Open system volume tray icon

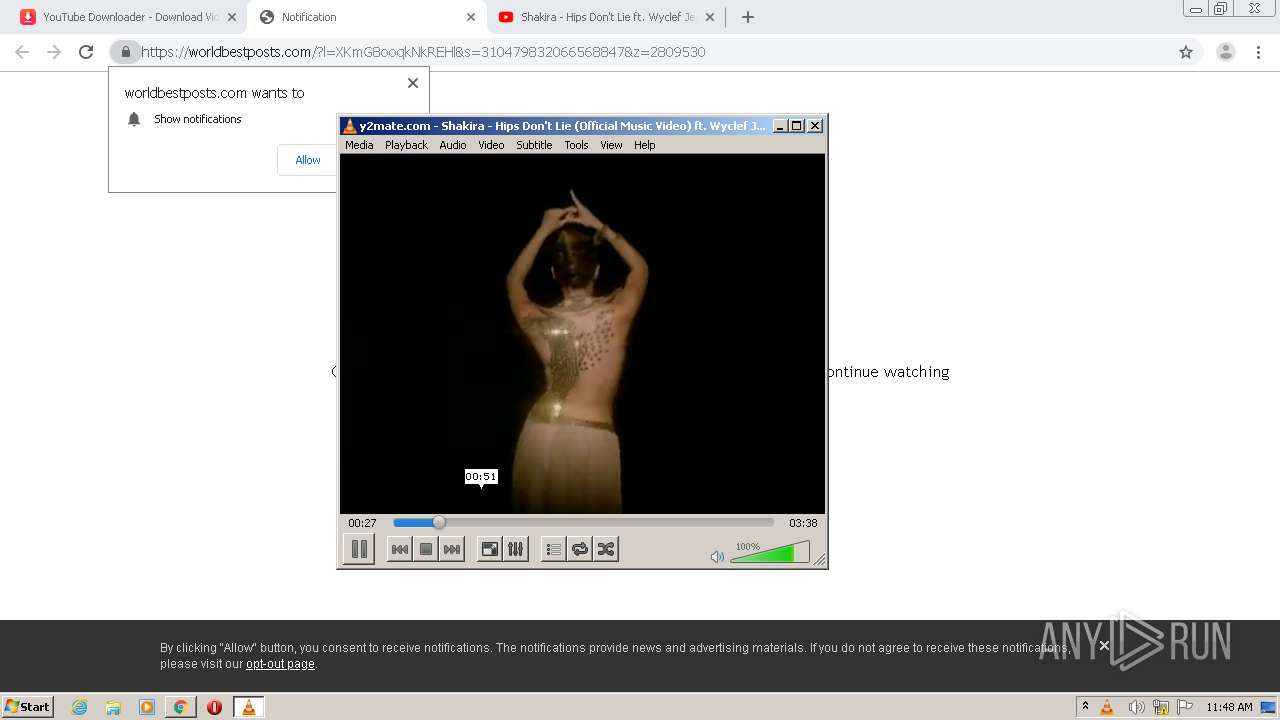coord(1136,707)
